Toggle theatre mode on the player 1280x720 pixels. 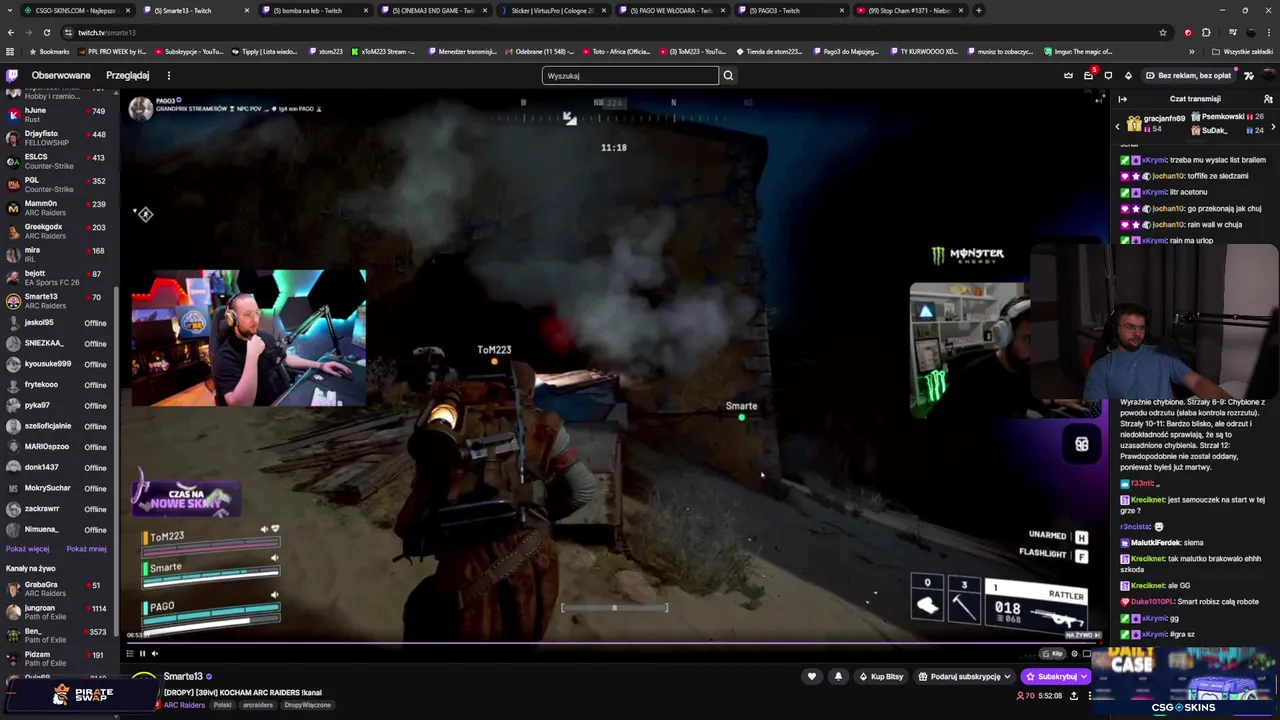point(1087,653)
